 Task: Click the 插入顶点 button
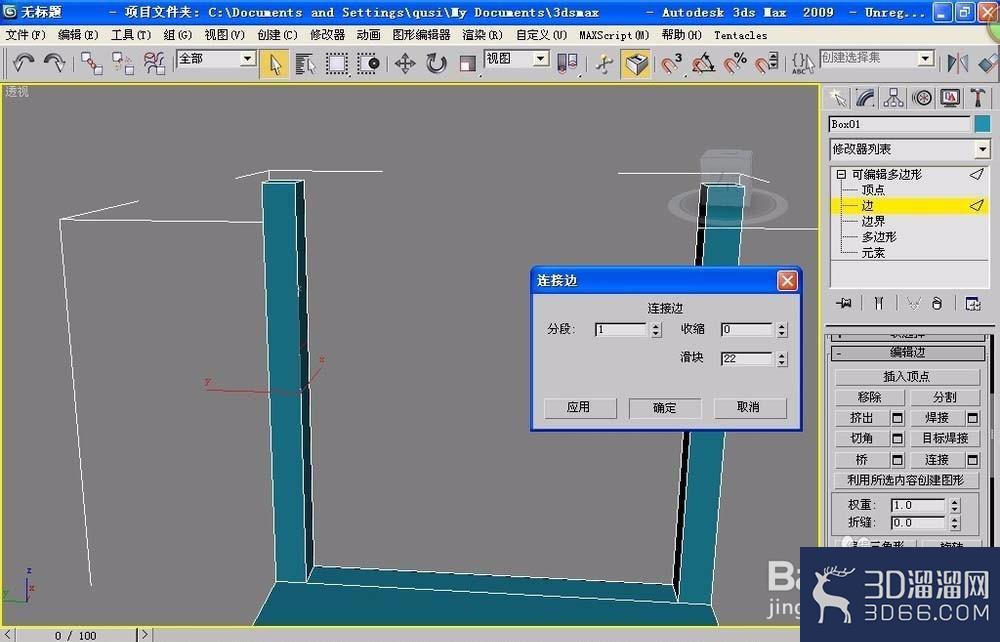(x=907, y=377)
